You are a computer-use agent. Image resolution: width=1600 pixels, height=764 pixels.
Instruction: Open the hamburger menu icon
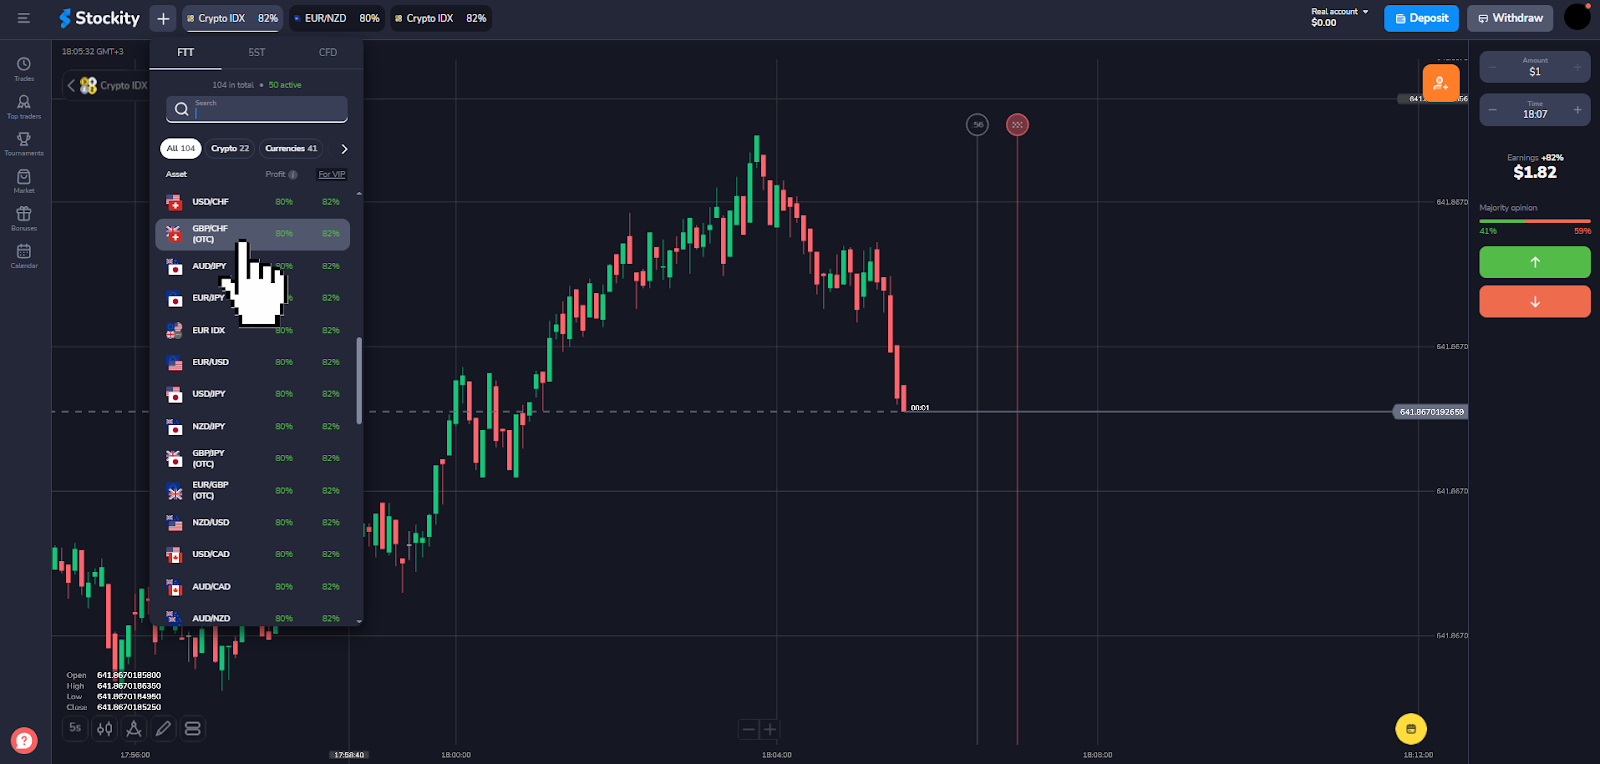[23, 18]
